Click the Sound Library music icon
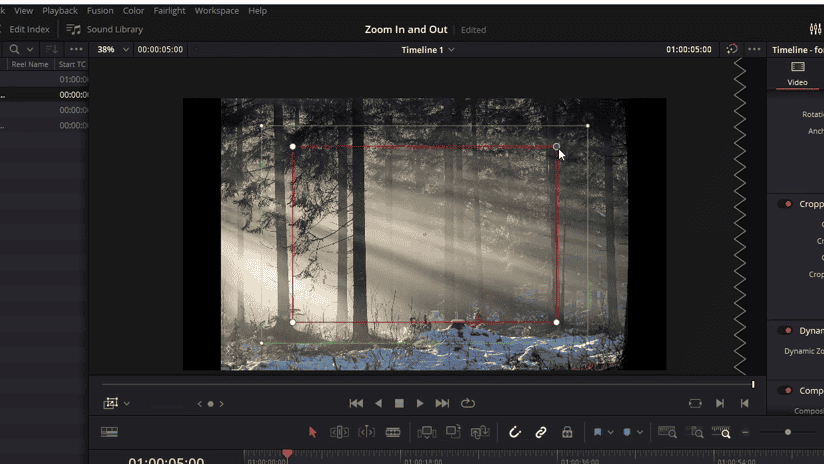Screen dimensions: 824x464 (74, 29)
